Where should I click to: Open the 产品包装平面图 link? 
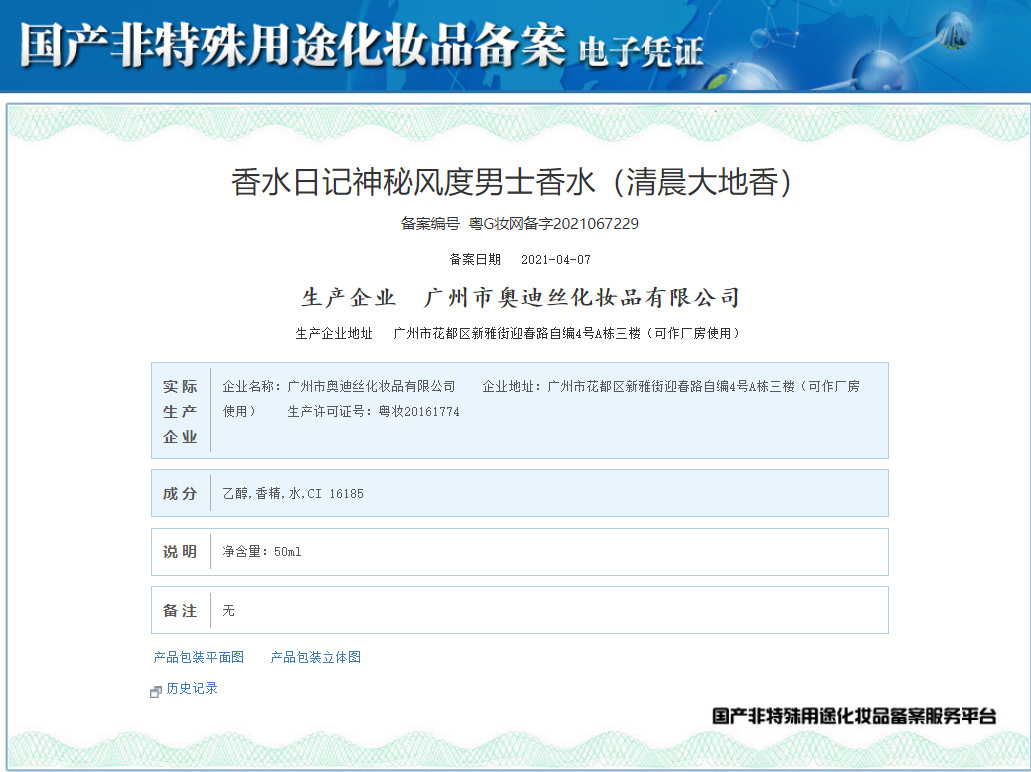pos(199,657)
